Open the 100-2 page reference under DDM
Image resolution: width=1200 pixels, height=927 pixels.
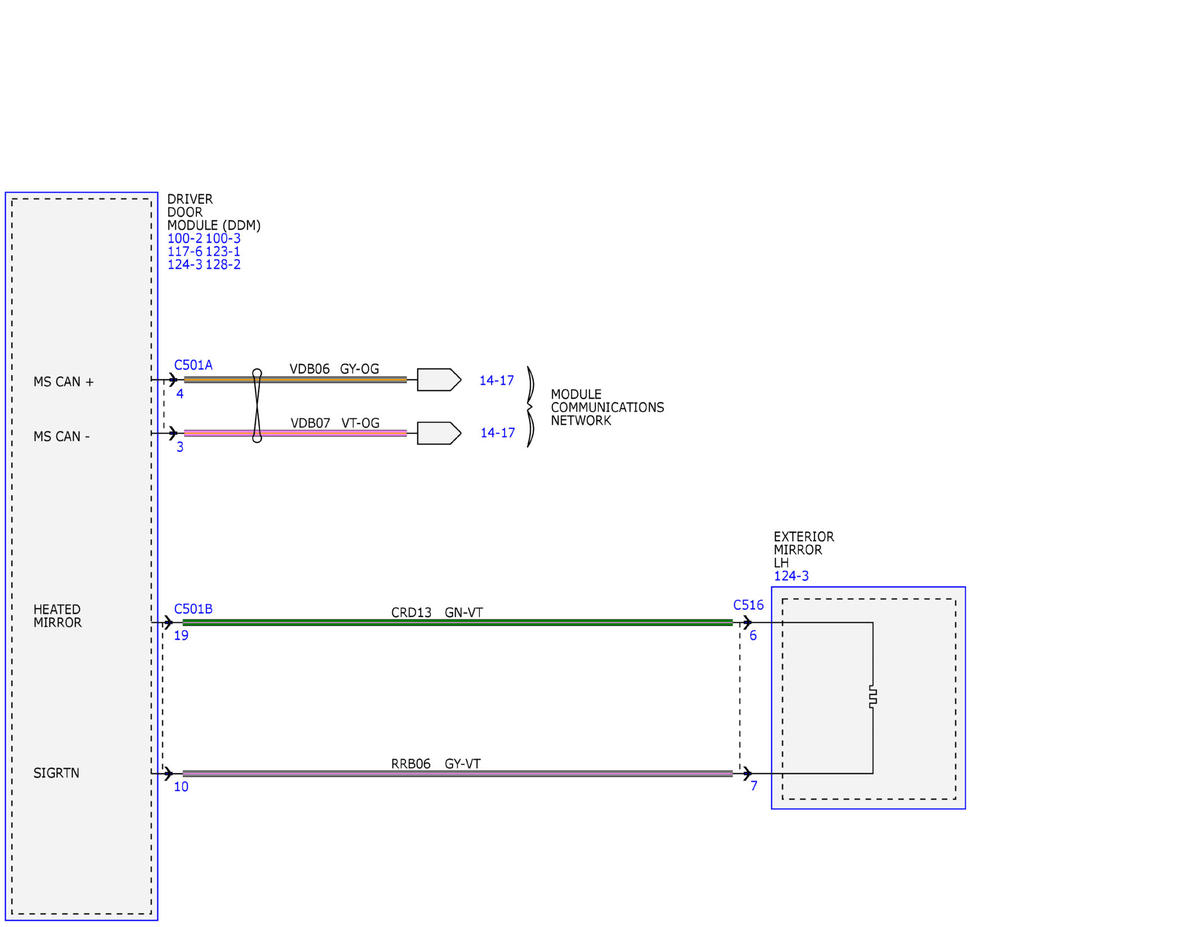pos(184,238)
